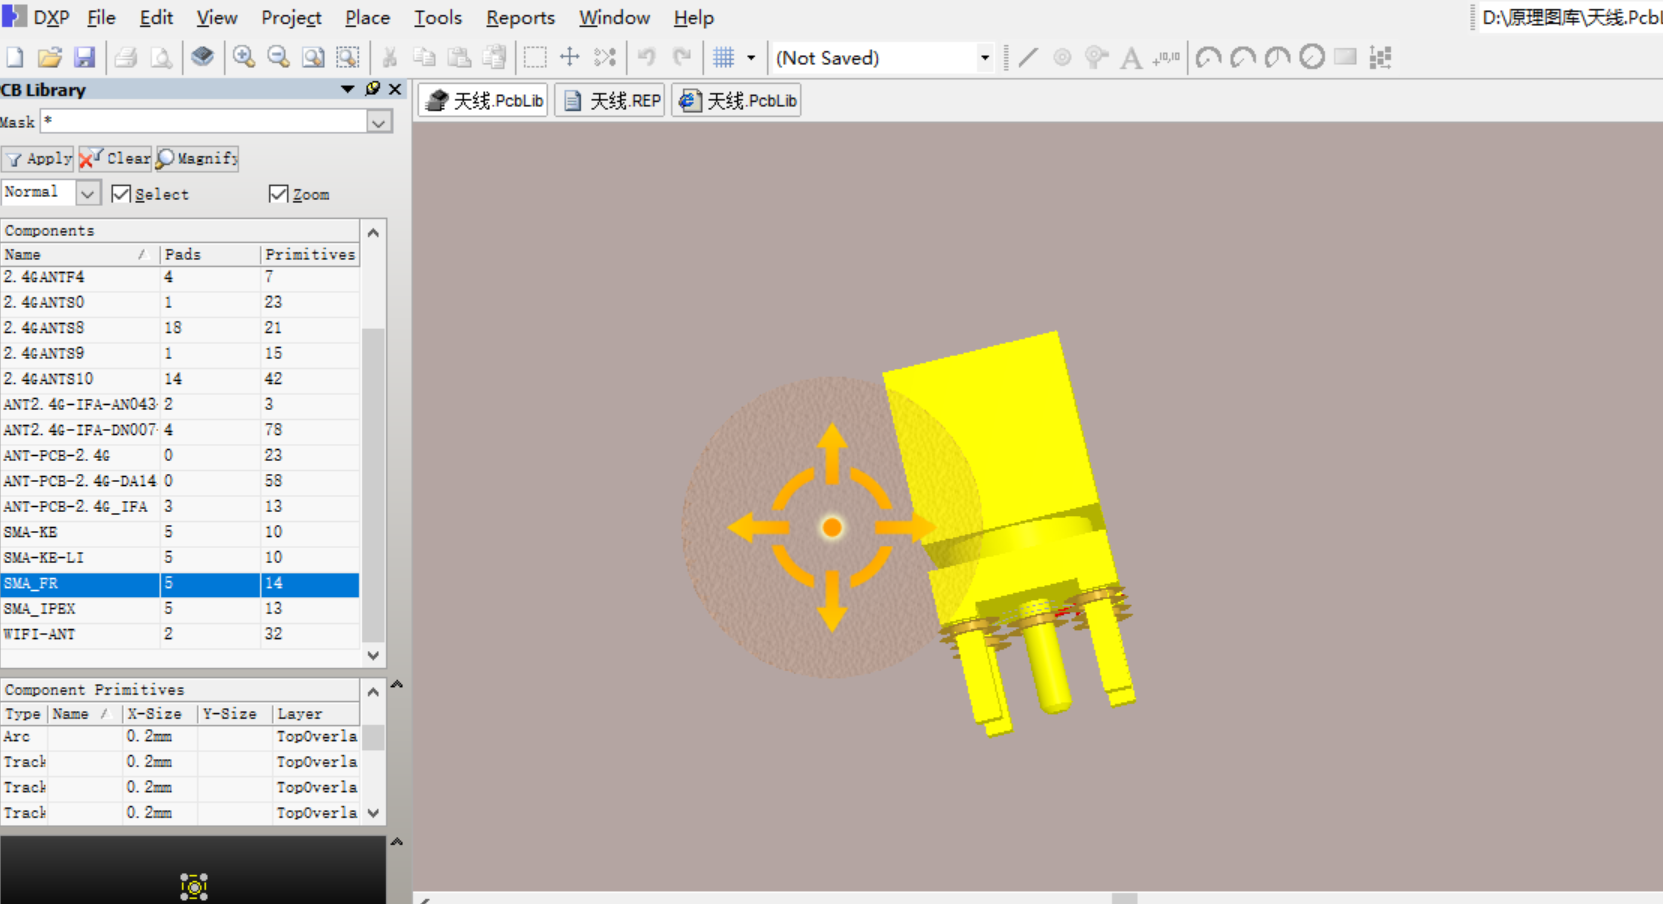Zoom out of the PCB view
The image size is (1663, 904).
pyautogui.click(x=278, y=57)
